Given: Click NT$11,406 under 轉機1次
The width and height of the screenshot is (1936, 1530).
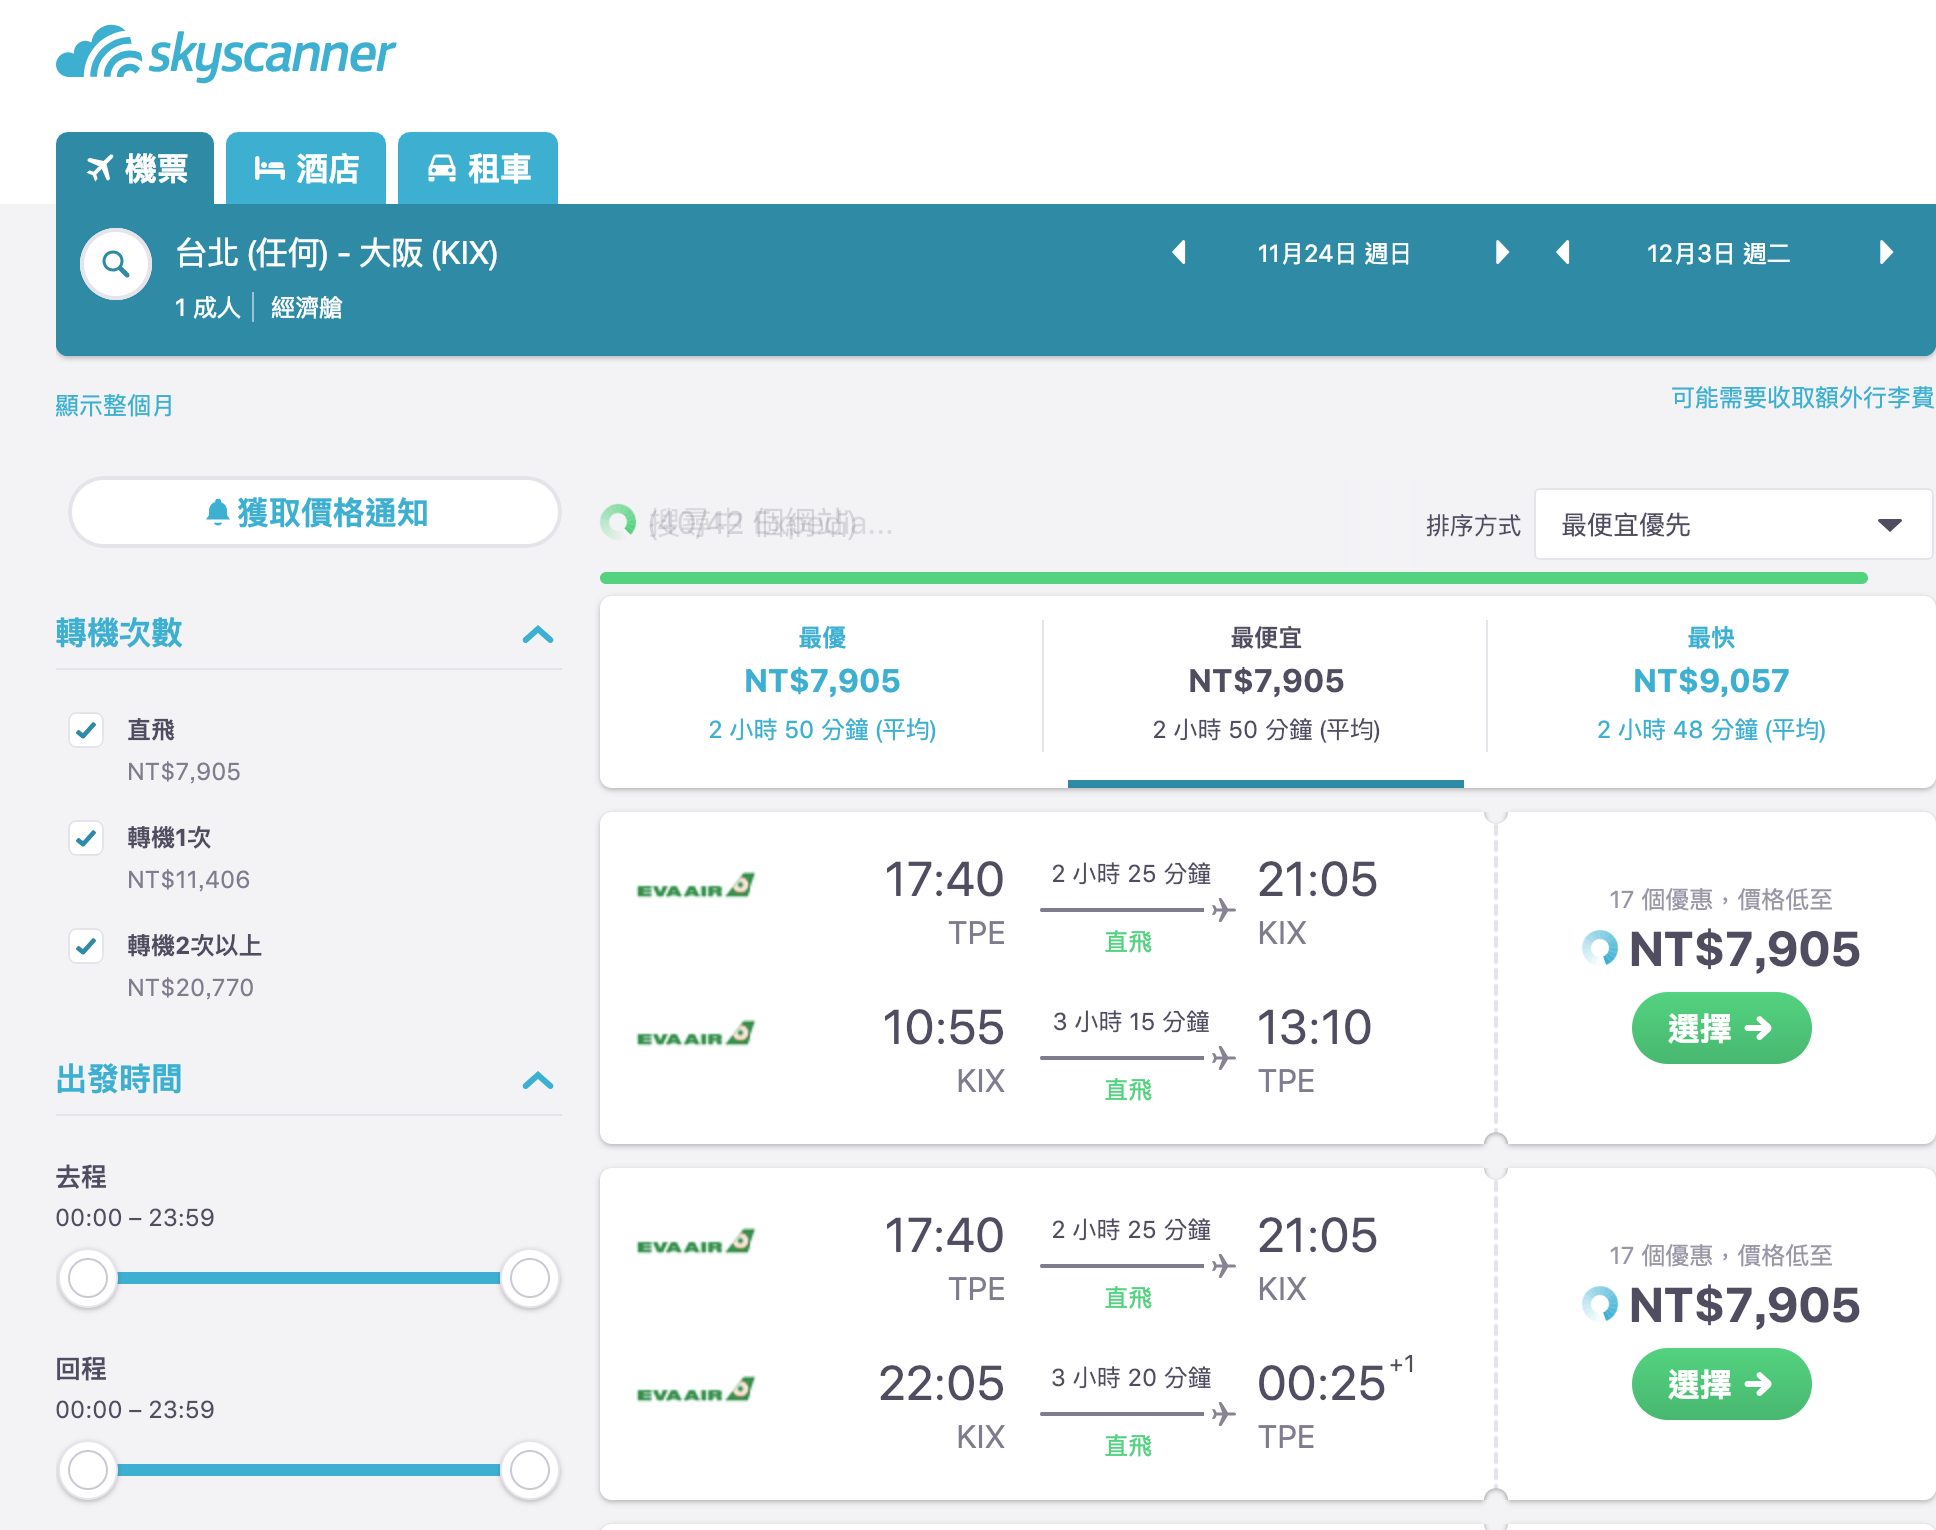Looking at the screenshot, I should point(188,880).
